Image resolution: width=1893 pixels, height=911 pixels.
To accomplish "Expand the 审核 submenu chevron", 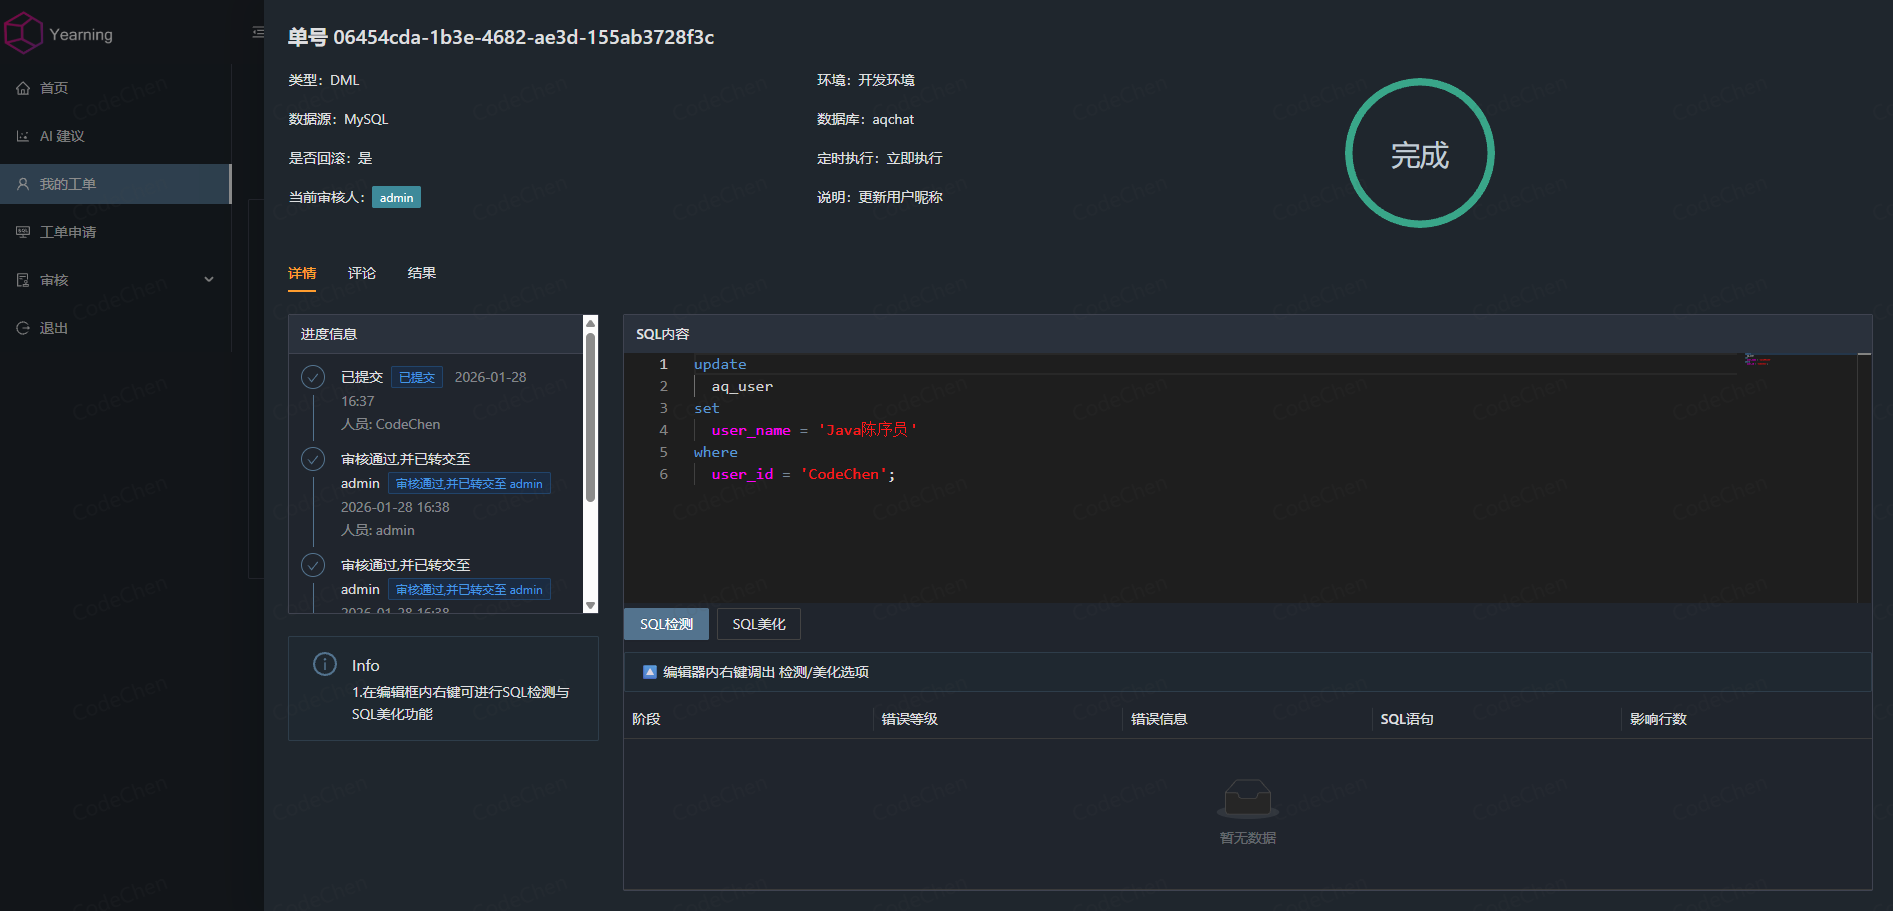I will point(209,280).
